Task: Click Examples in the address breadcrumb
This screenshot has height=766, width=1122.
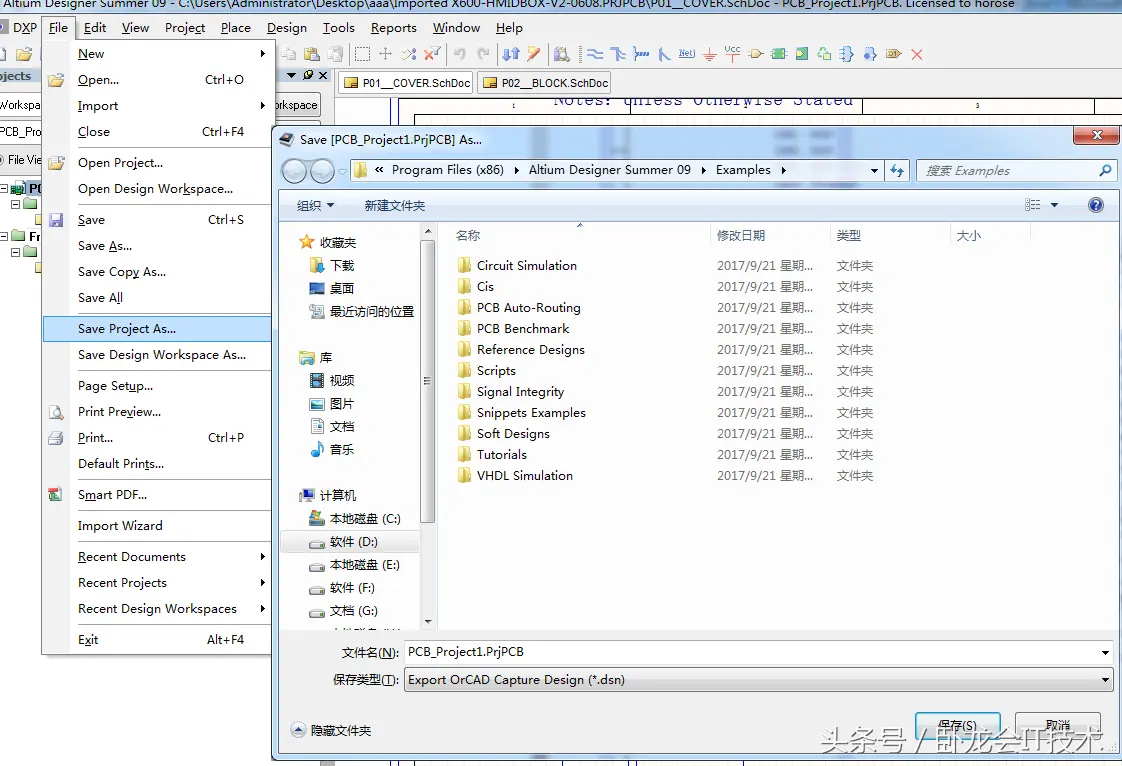Action: 743,170
